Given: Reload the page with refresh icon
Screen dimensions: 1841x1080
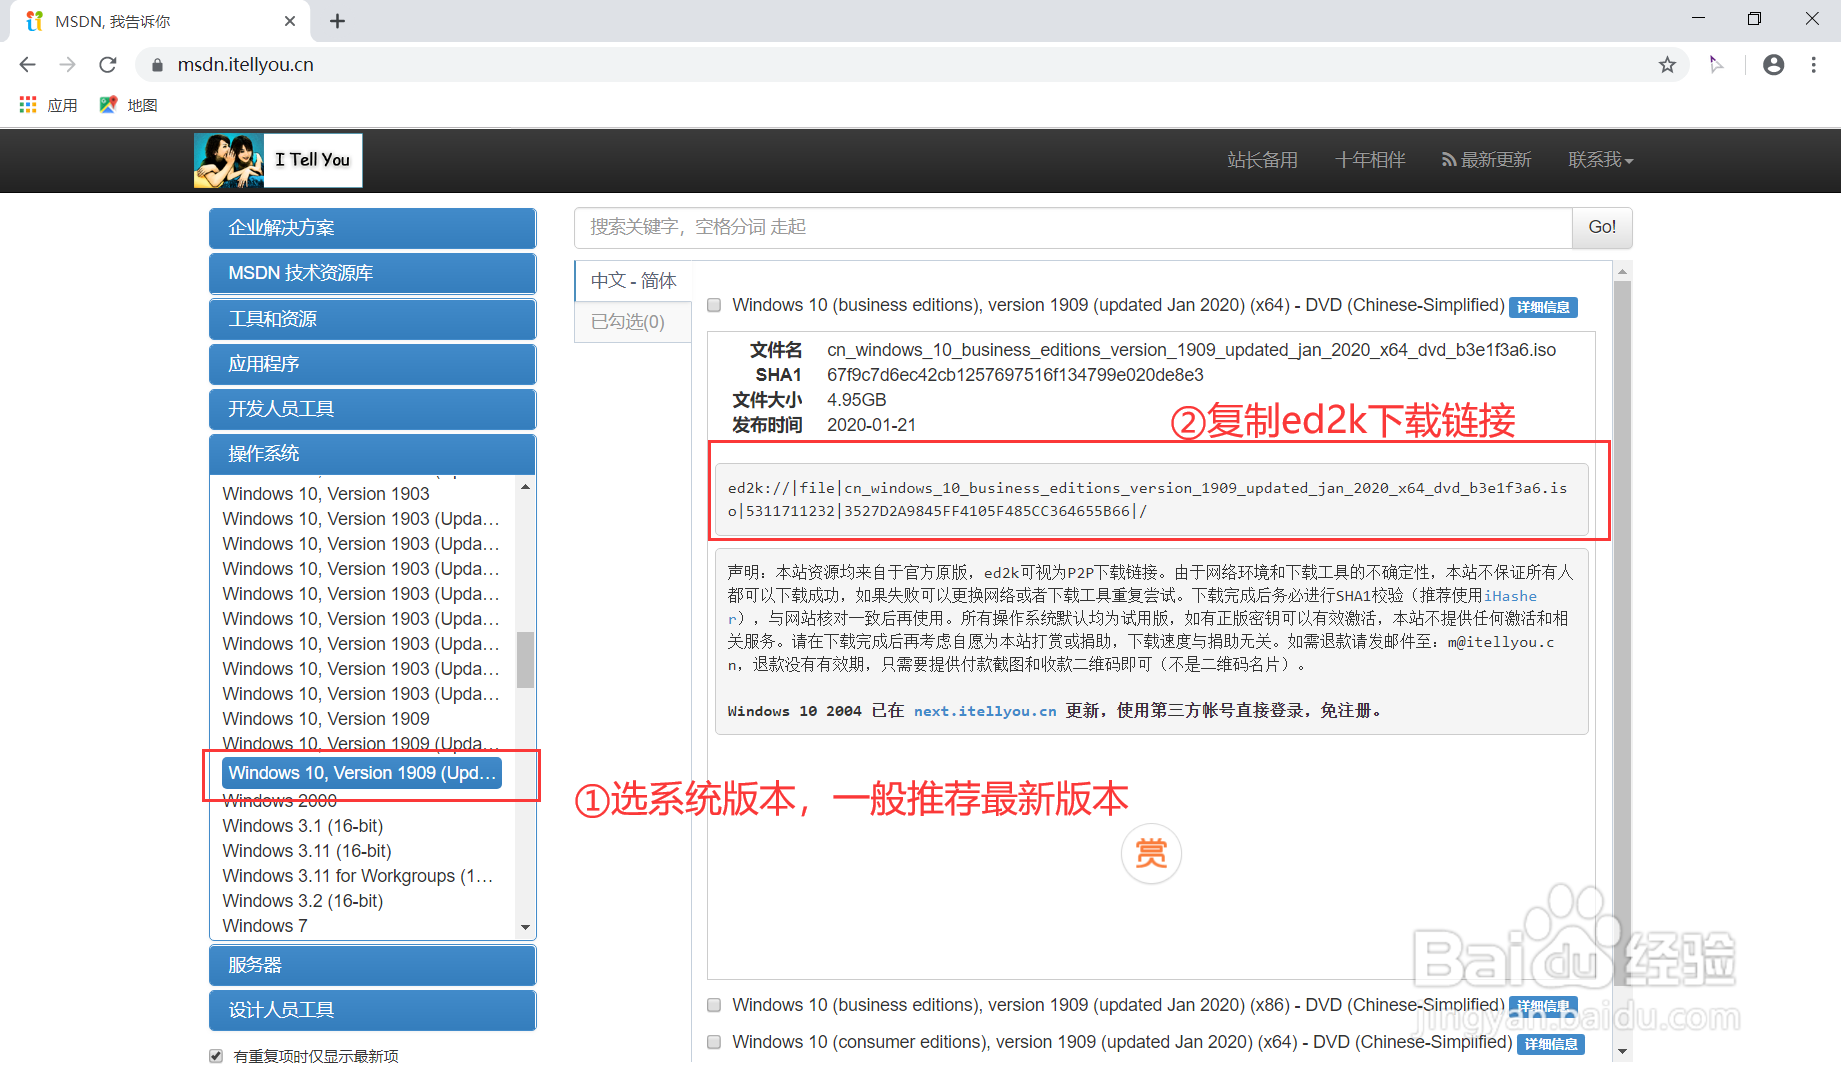Looking at the screenshot, I should (108, 65).
